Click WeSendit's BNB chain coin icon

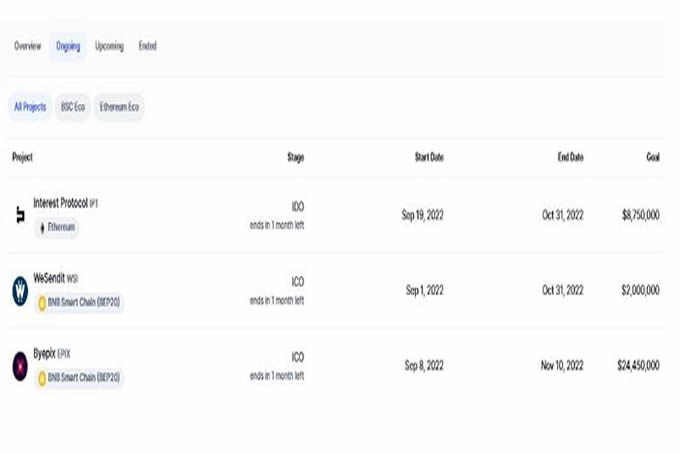(x=42, y=302)
